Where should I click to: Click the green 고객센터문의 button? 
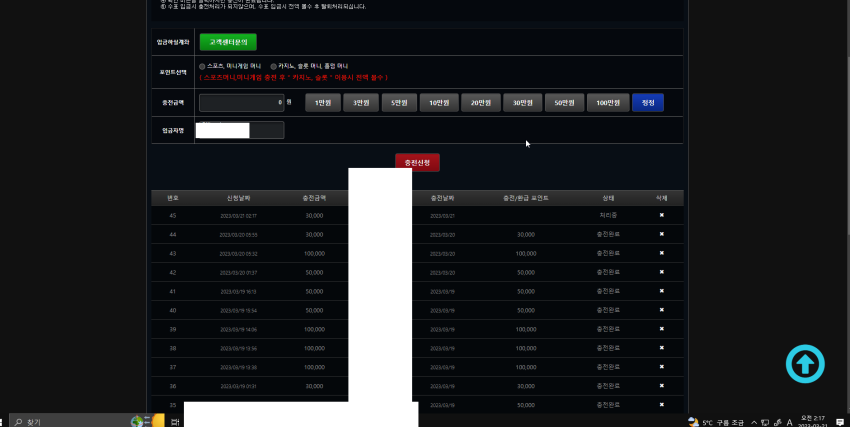[228, 42]
